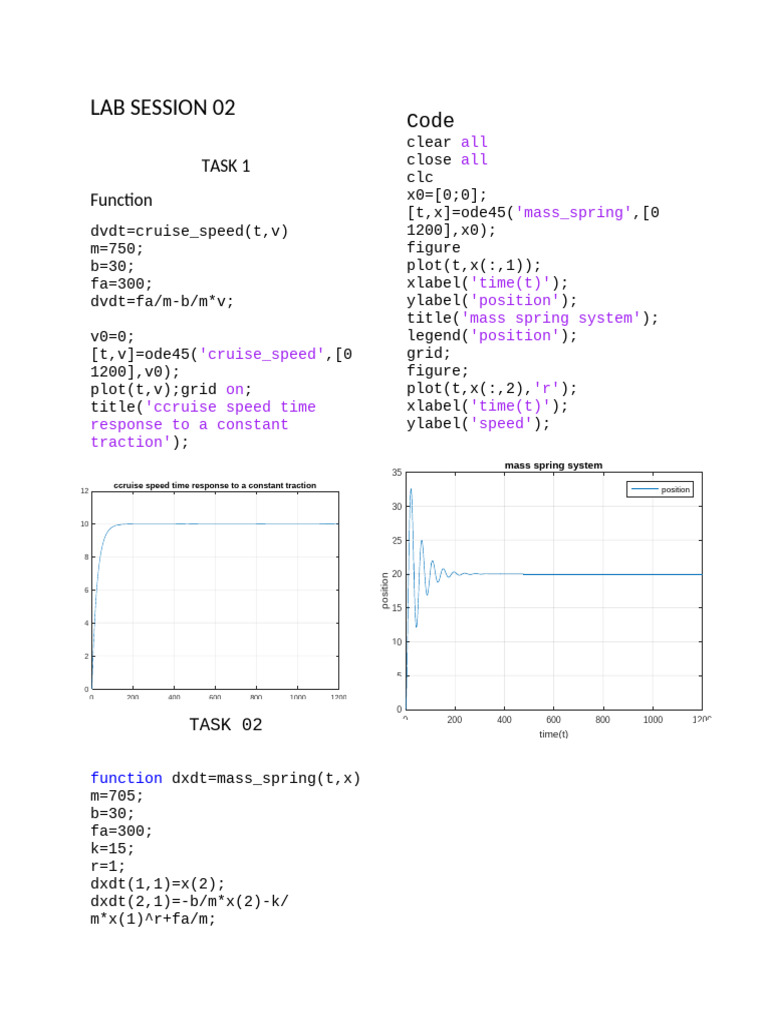Viewport: 768px width, 1024px height.
Task: Click 'function dxdt=mass_spring(t,x)' line
Action: (x=225, y=778)
